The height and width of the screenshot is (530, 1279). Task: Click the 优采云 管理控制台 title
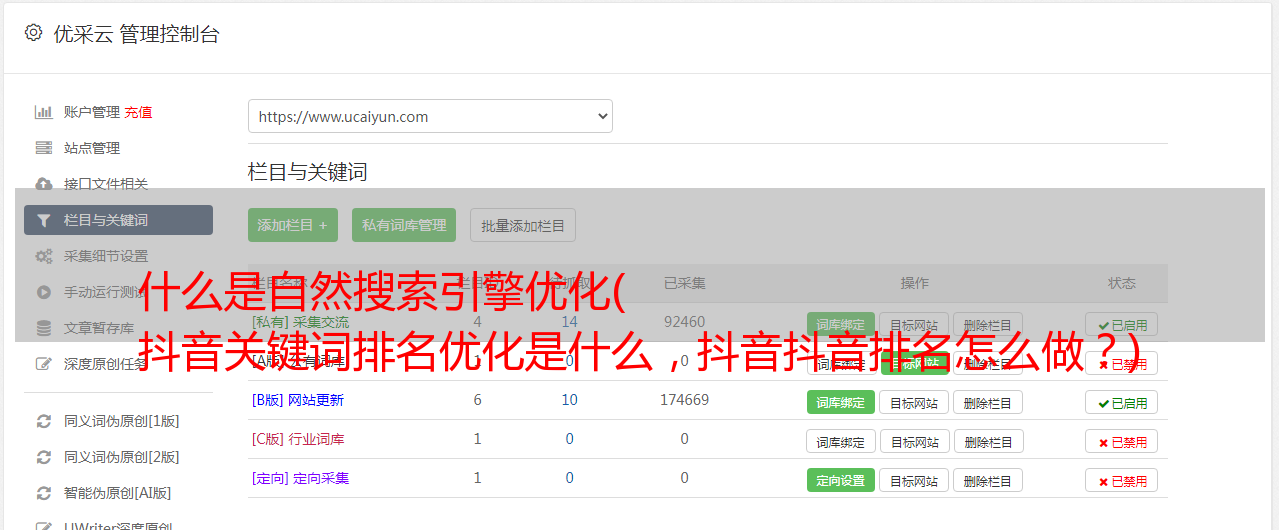tap(136, 34)
